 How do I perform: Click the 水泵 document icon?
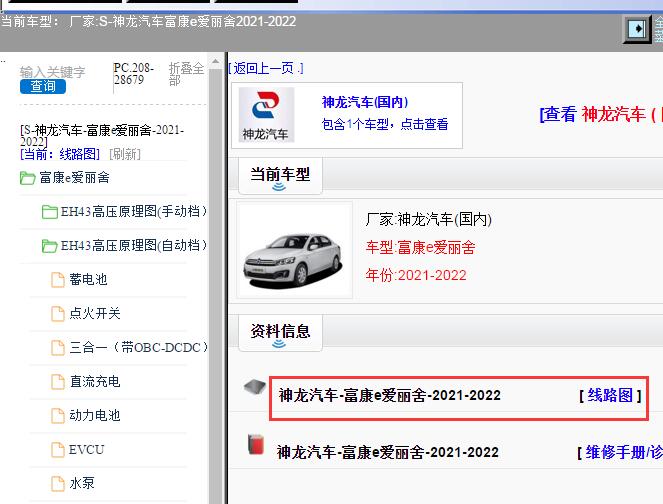pos(58,484)
